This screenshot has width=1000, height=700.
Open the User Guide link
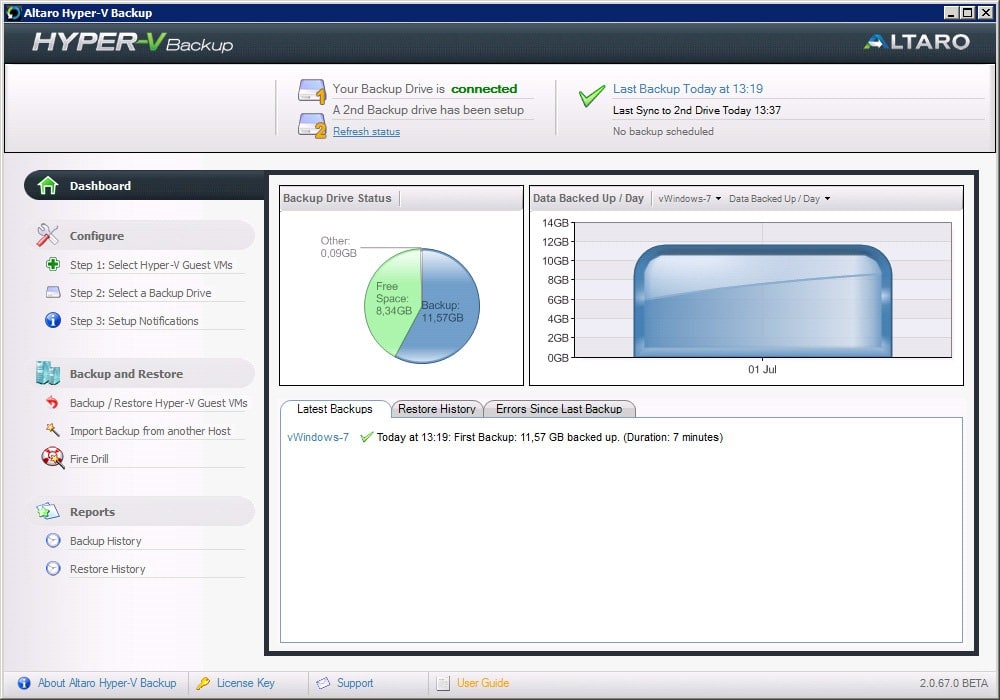pos(483,683)
